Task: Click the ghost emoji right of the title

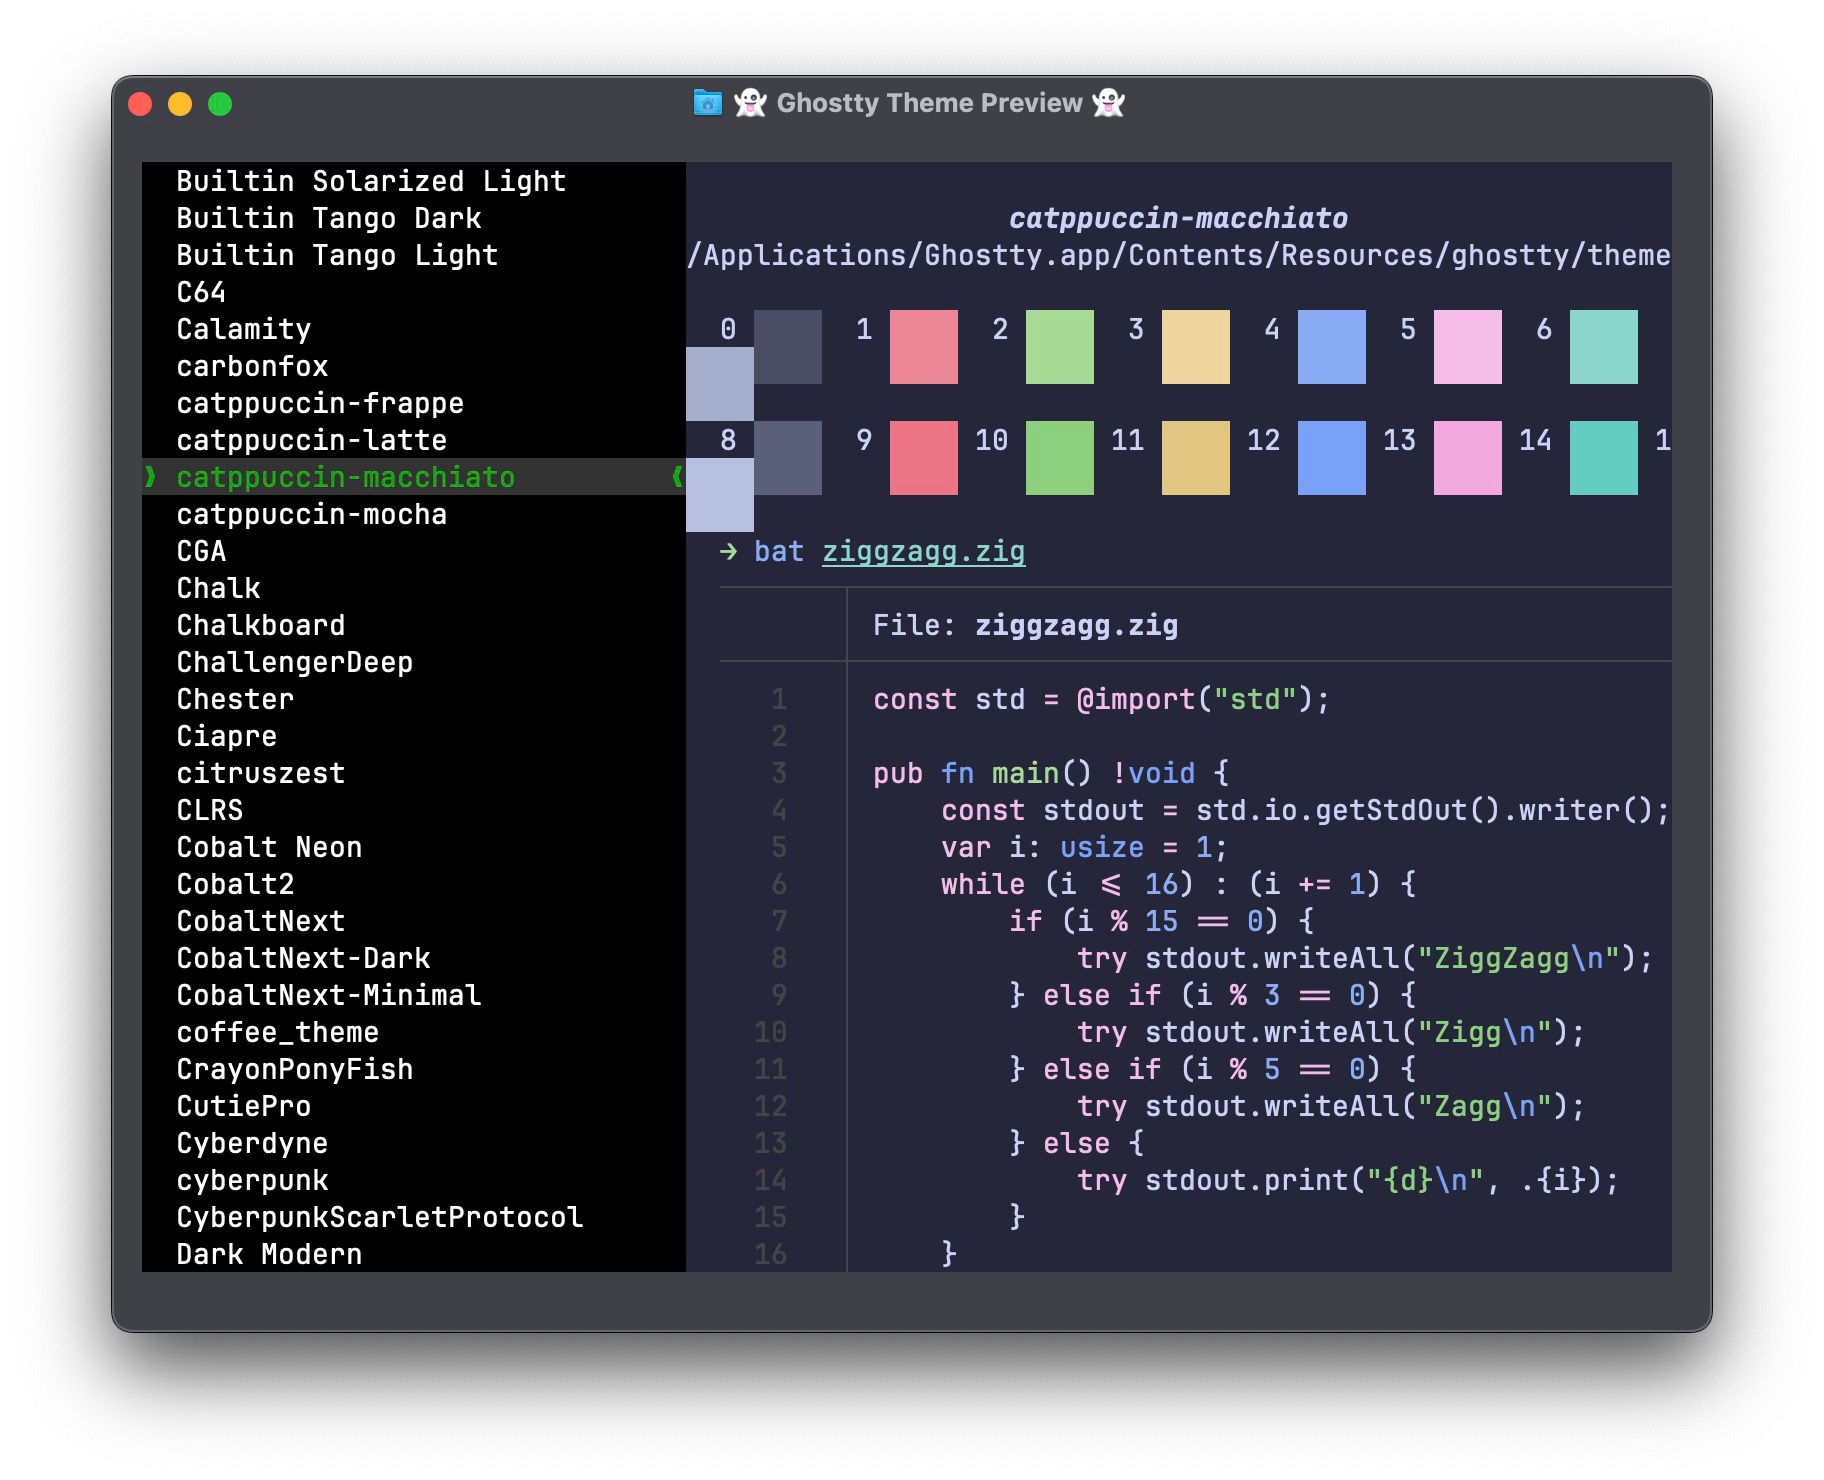Action: pos(1108,102)
